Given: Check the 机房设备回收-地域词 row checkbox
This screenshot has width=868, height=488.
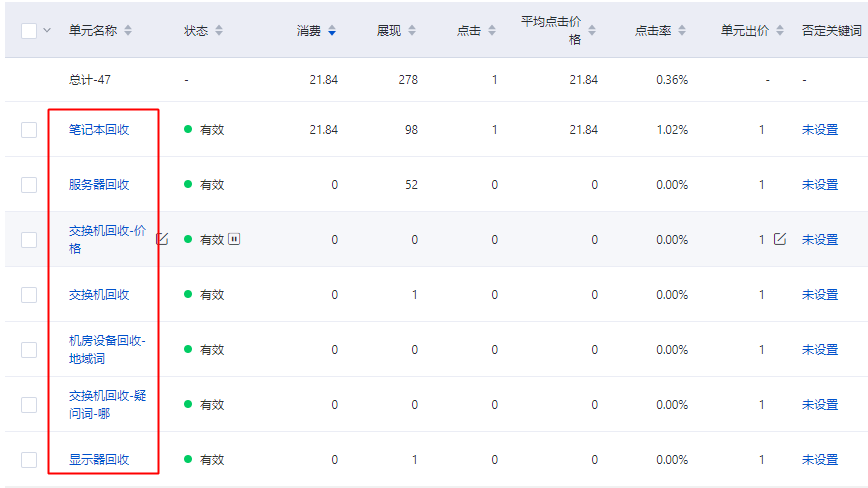Looking at the screenshot, I should click(x=29, y=350).
